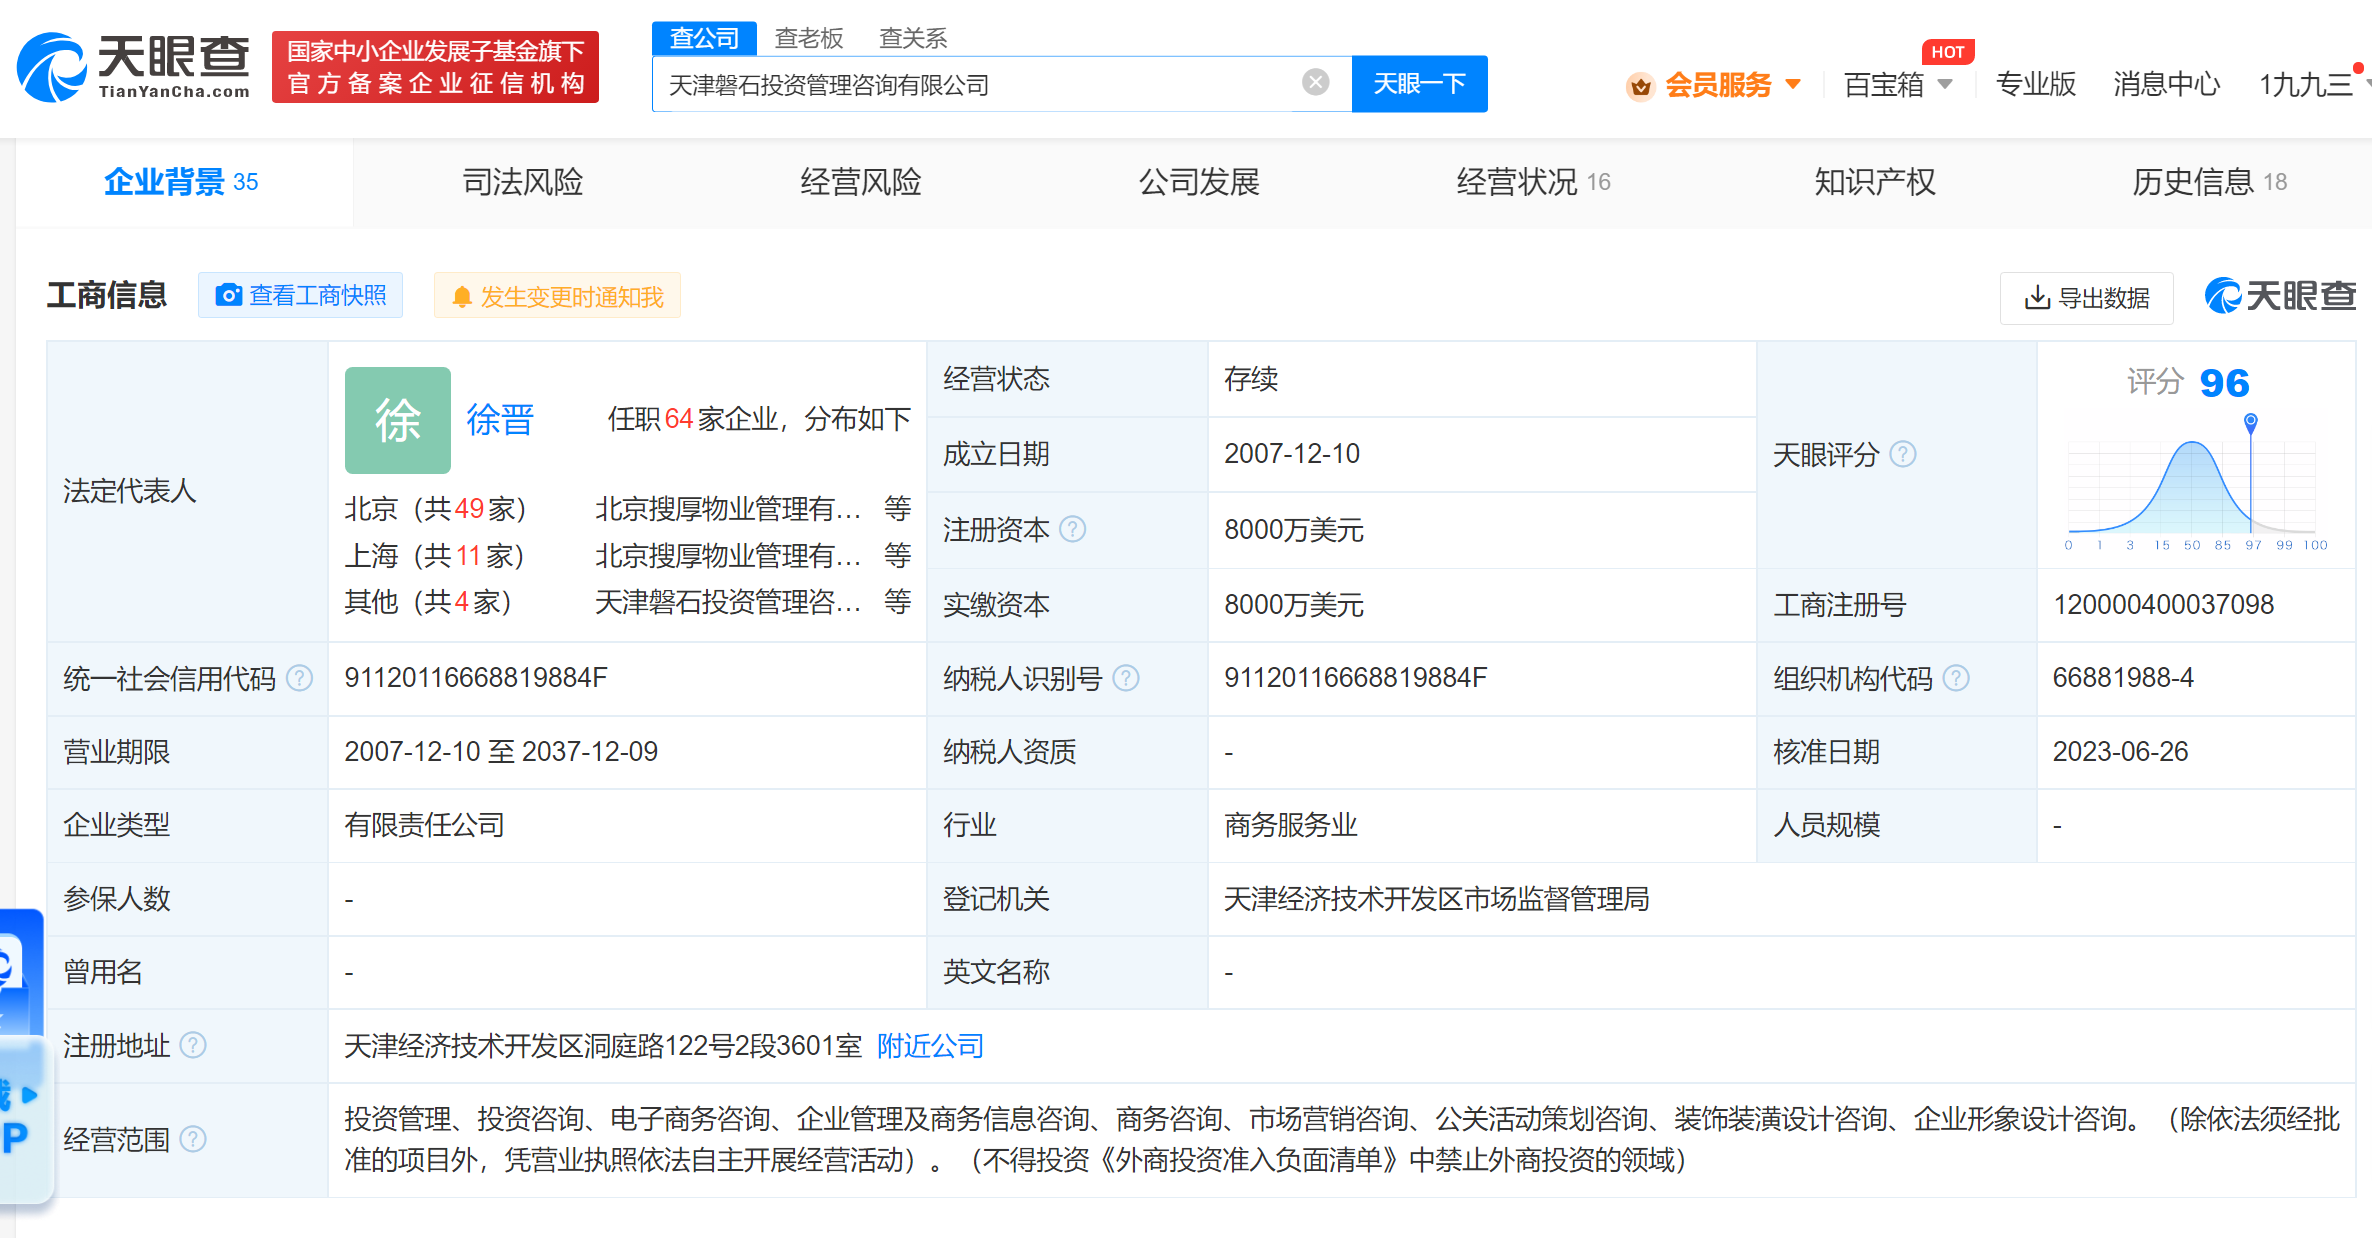Switch to the 查老板 search tab
Image resolution: width=2372 pixels, height=1238 pixels.
[809, 38]
